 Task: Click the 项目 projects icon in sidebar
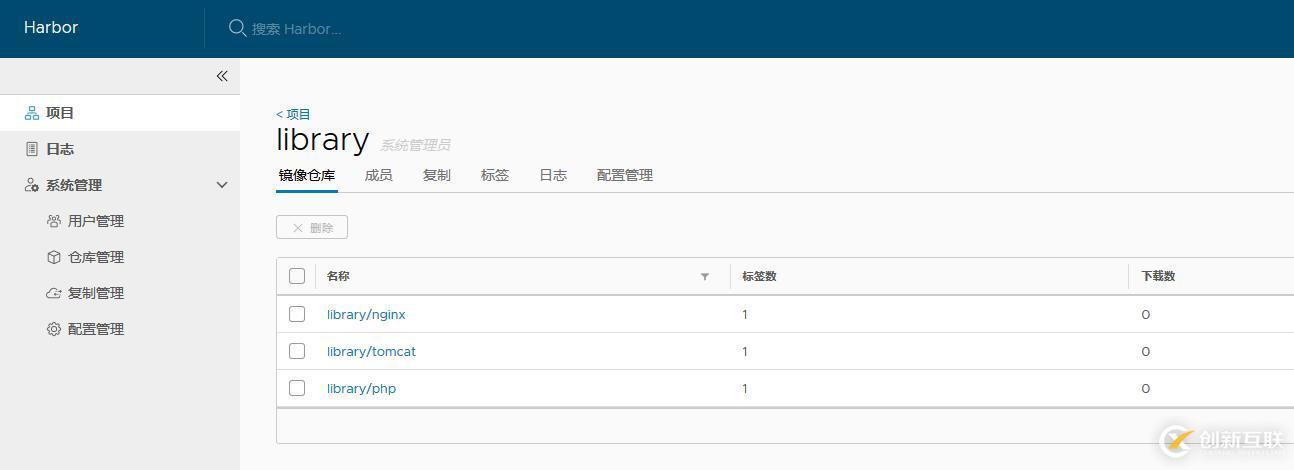(x=32, y=113)
